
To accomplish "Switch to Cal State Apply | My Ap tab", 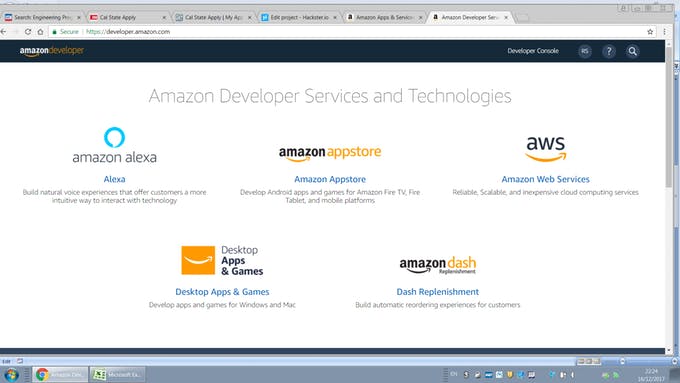I will tap(212, 17).
